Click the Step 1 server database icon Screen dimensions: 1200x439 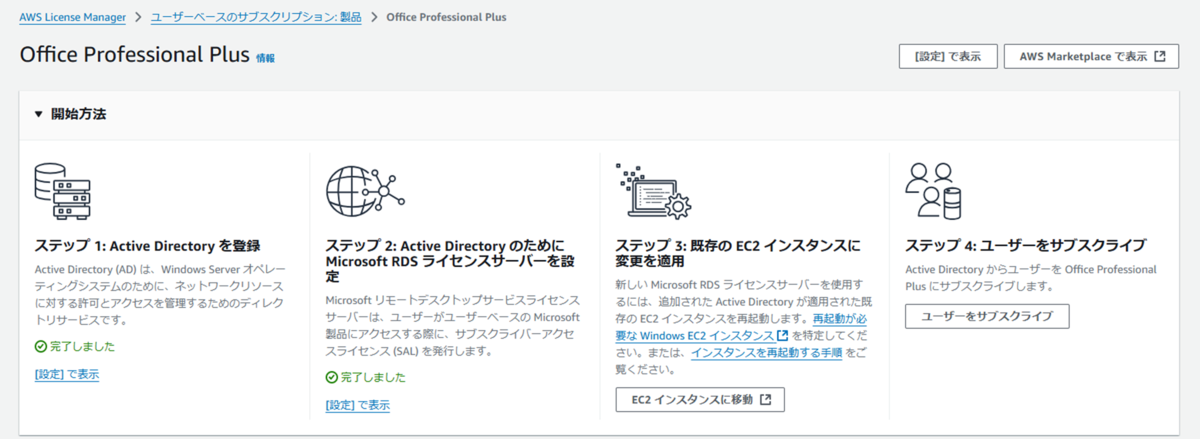tap(64, 192)
